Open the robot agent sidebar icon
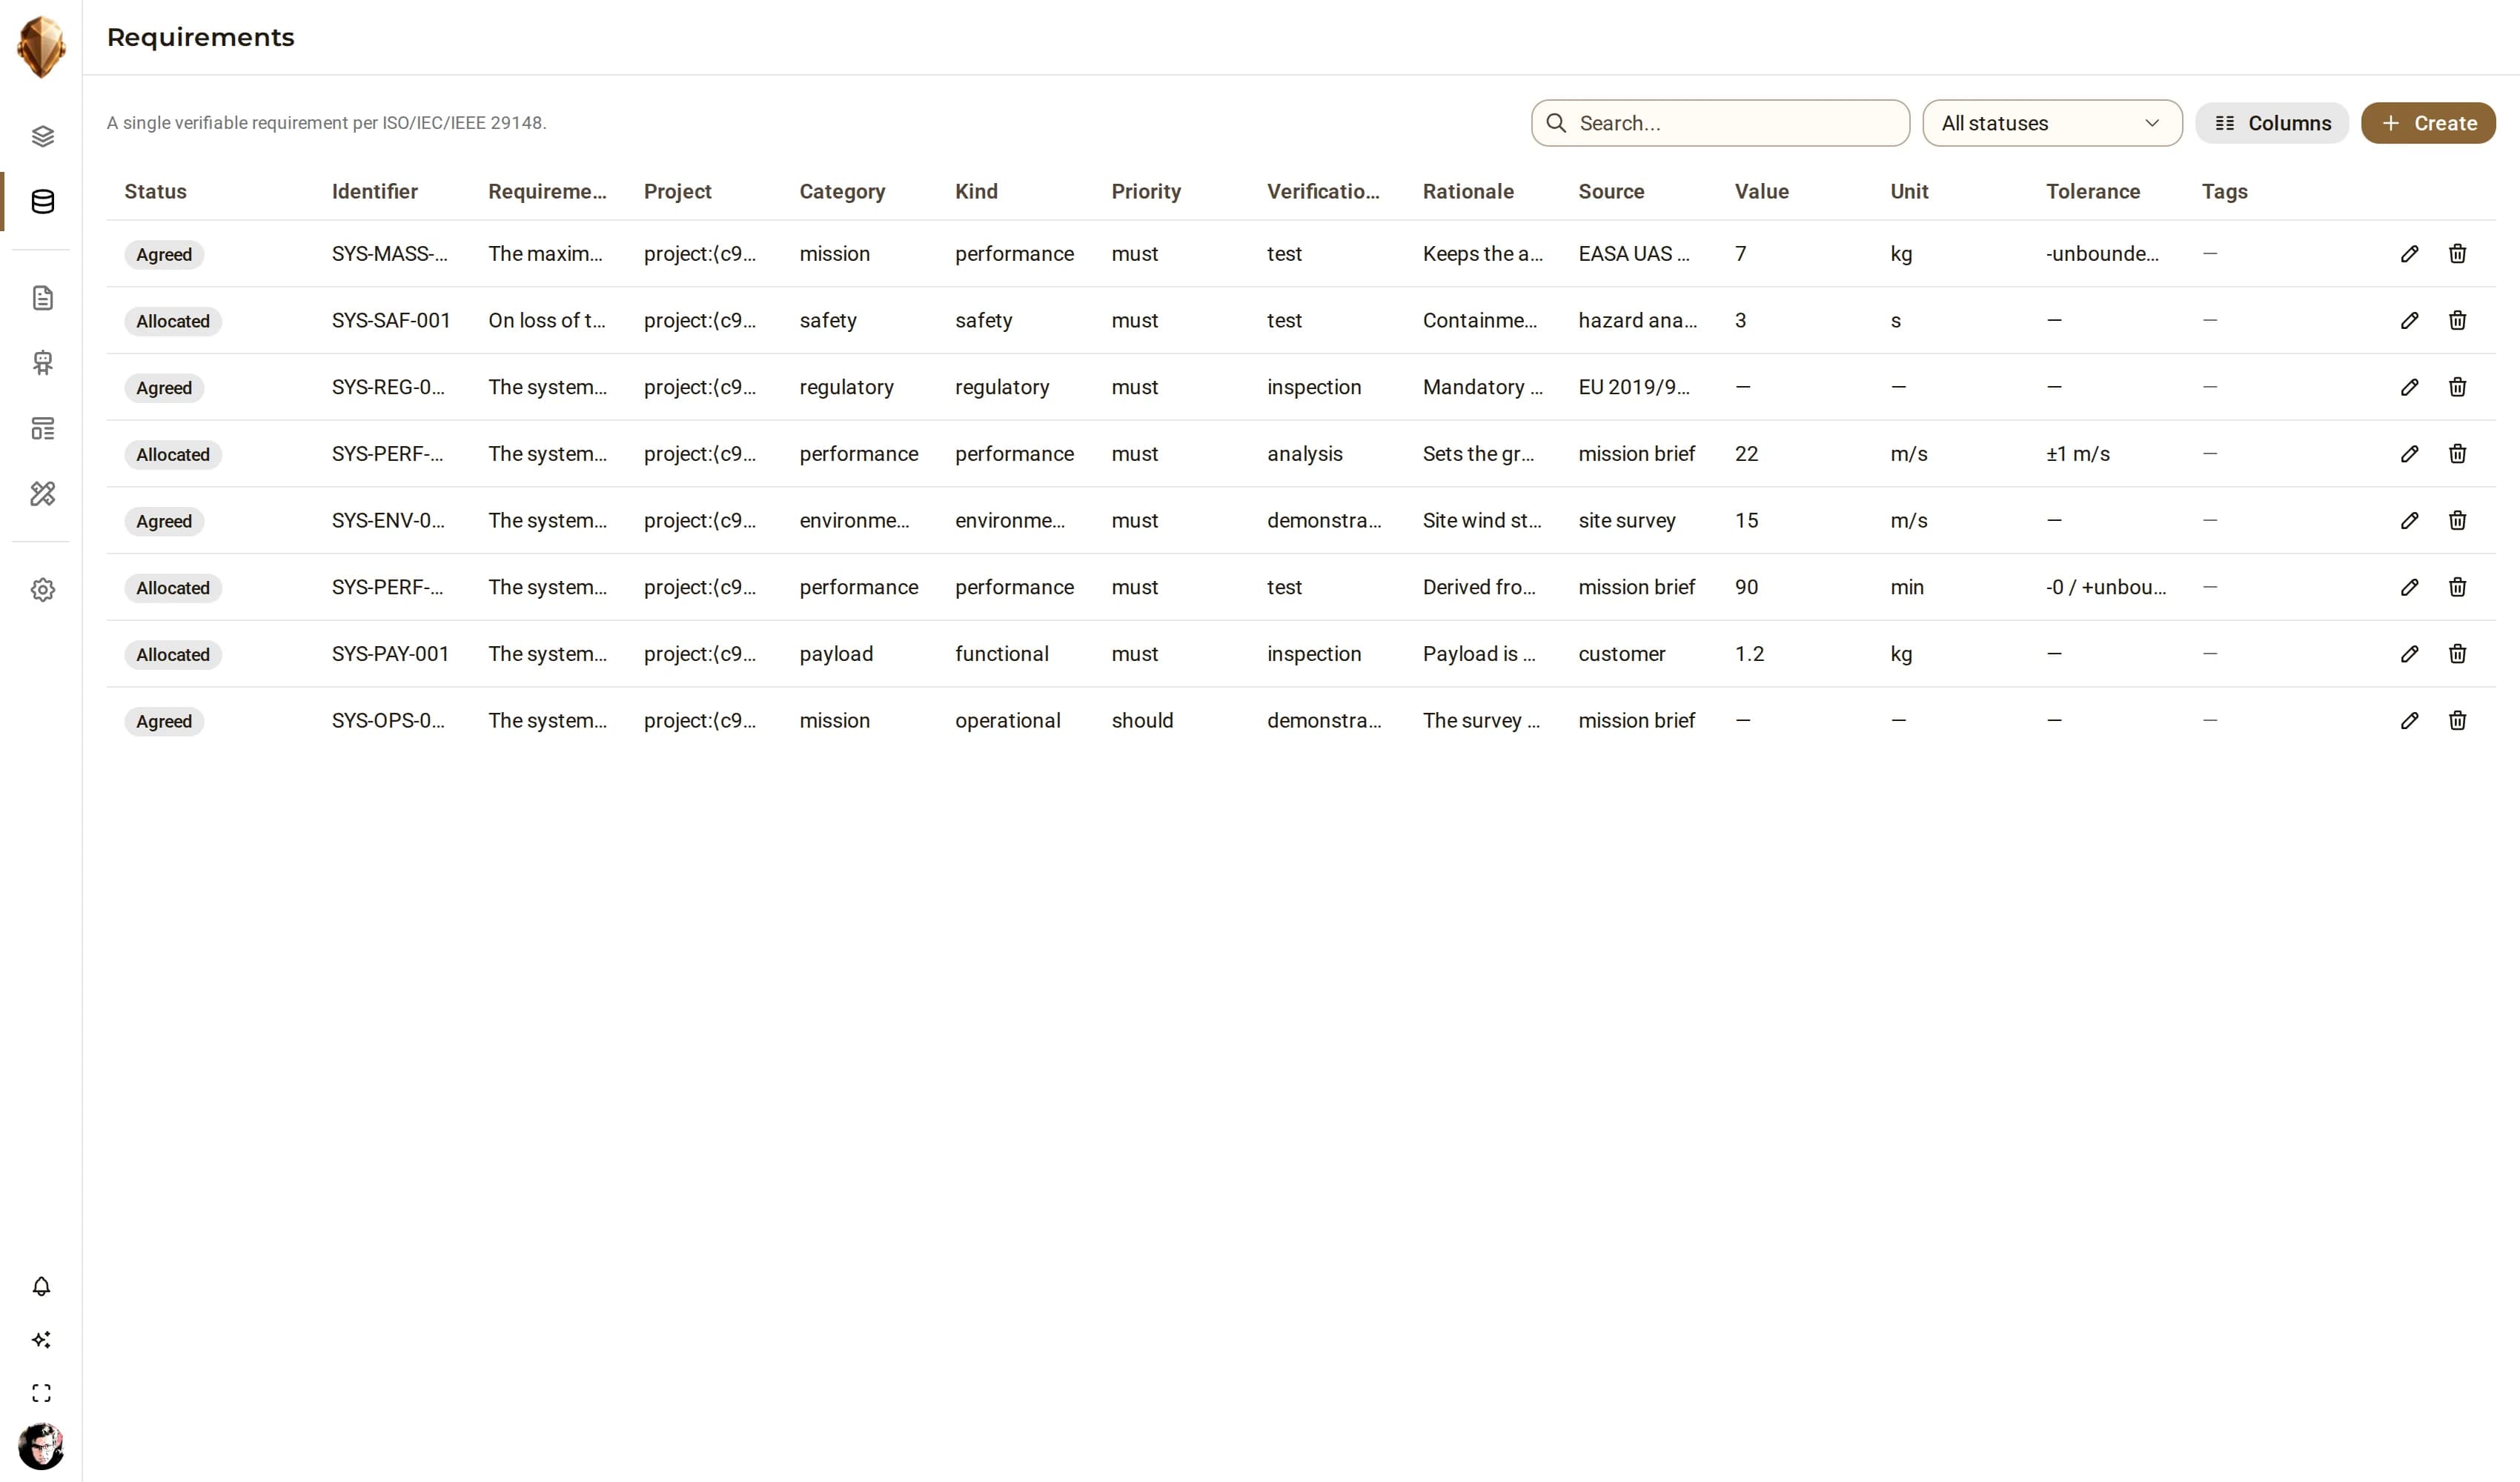Viewport: 2520px width, 1482px height. click(x=42, y=363)
